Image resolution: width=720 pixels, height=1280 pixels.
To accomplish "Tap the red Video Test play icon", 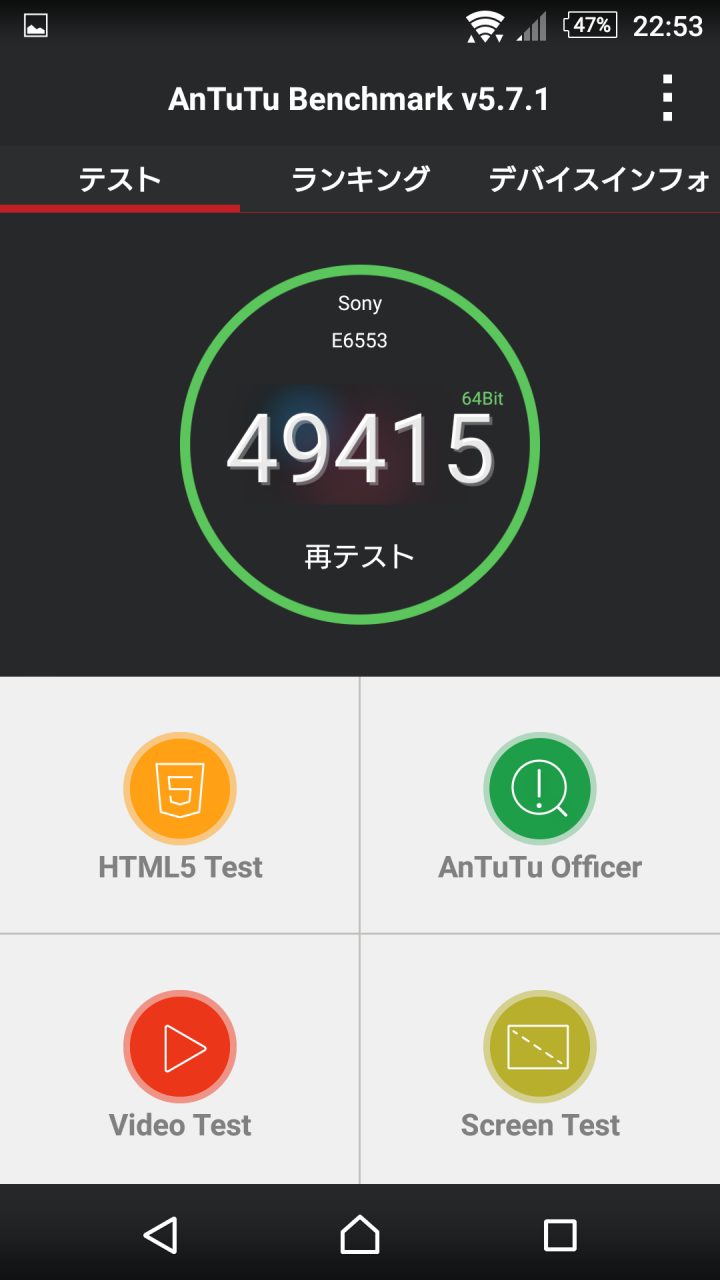I will click(180, 1047).
